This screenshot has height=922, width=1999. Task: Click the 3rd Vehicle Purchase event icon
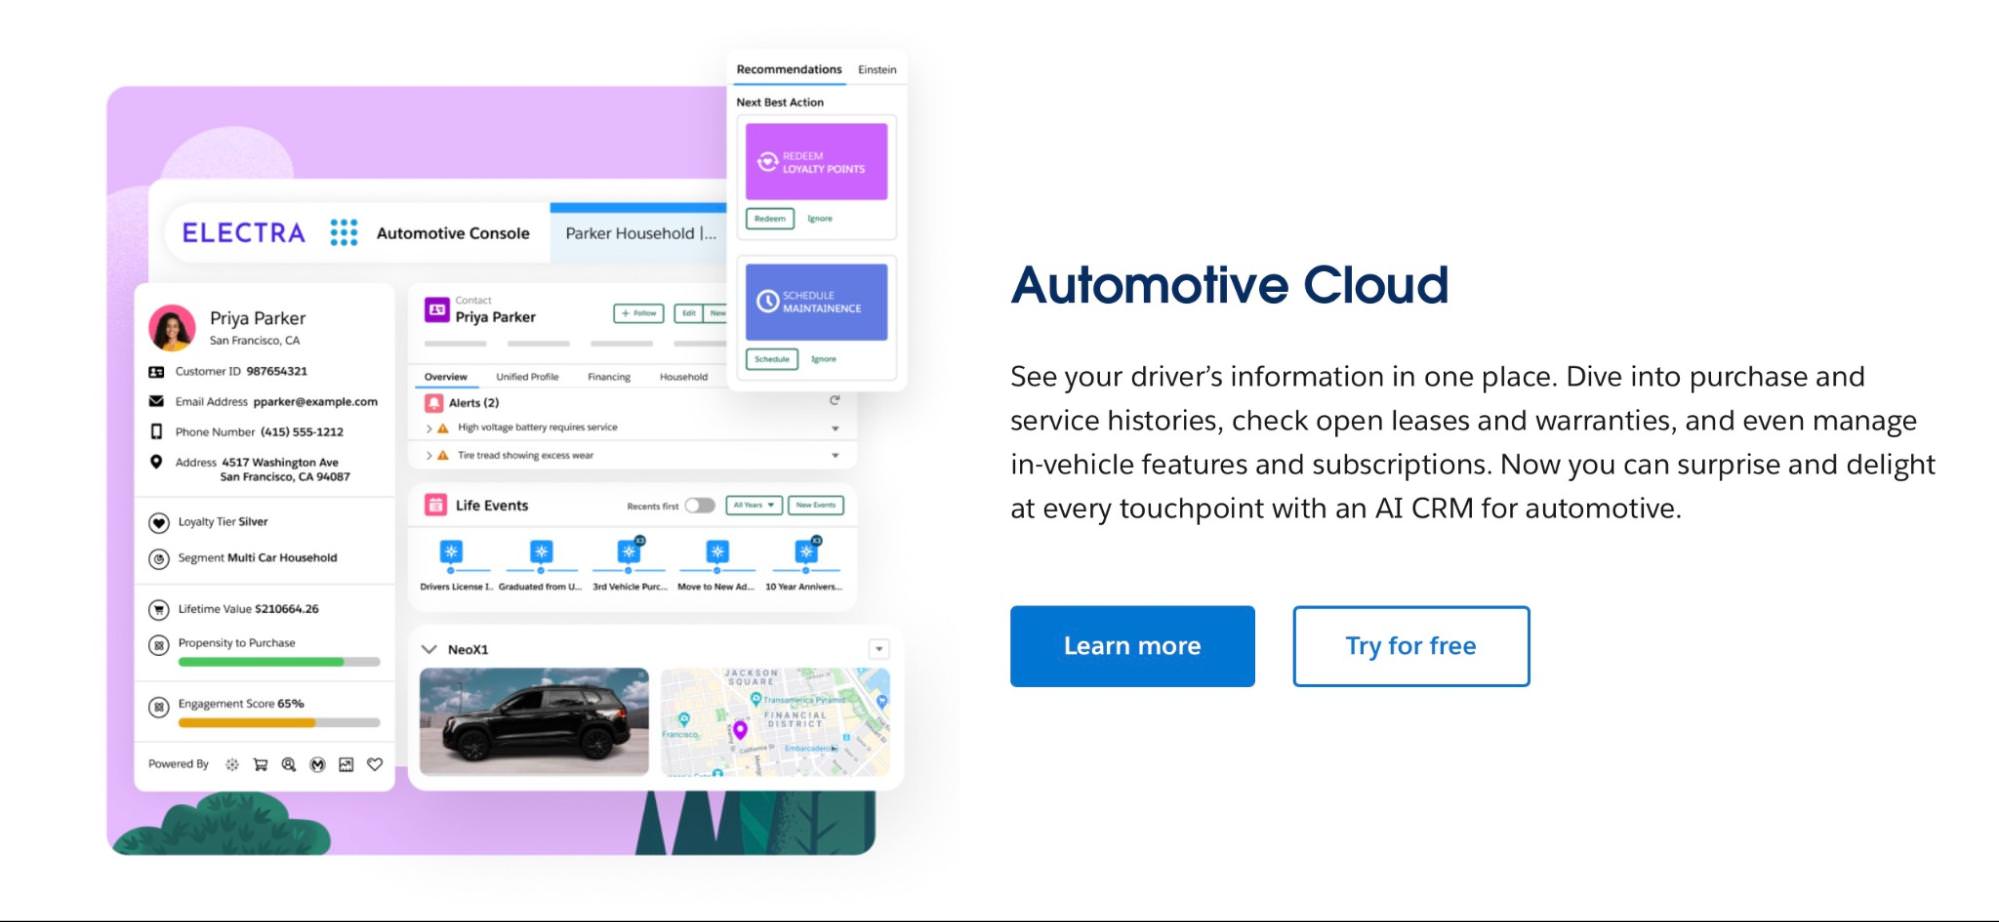pos(628,552)
